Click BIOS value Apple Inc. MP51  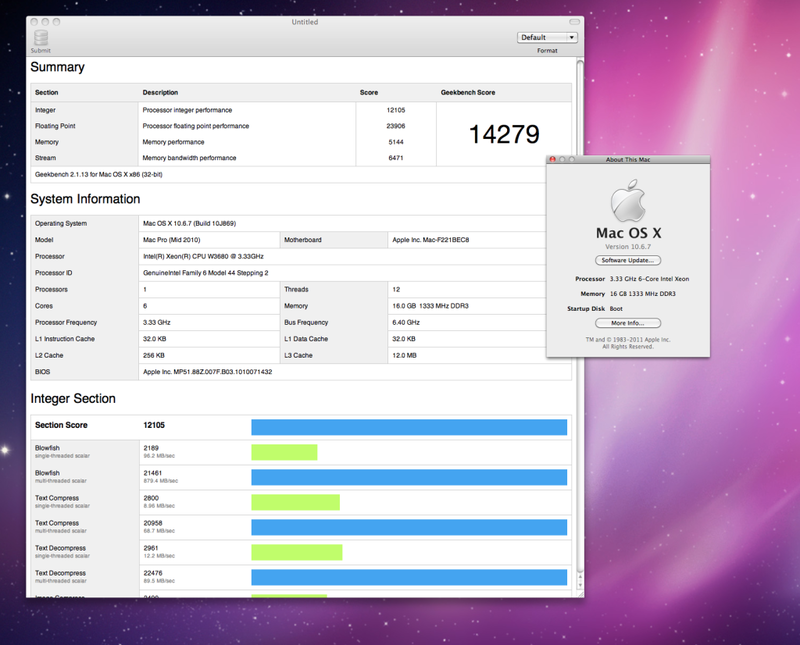[x=207, y=372]
